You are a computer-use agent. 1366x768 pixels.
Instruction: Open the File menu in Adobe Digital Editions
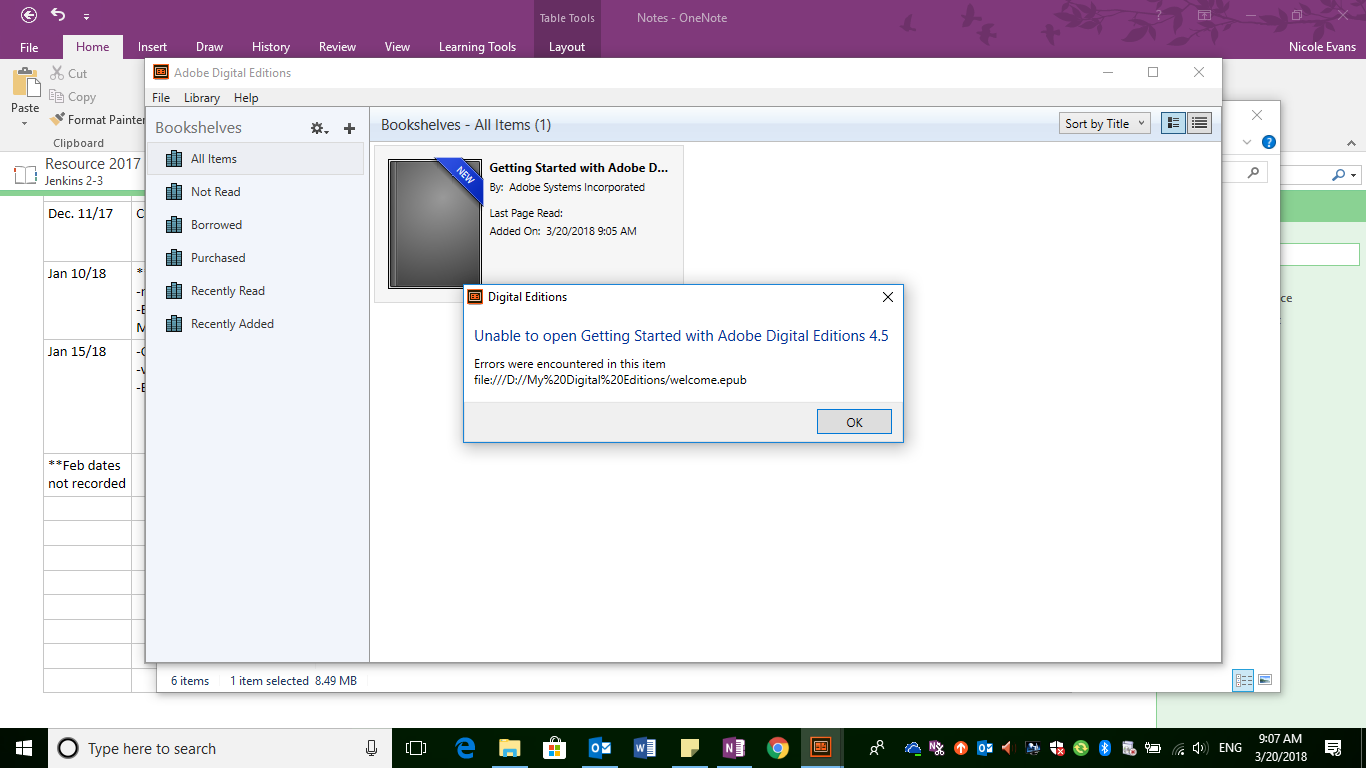coord(161,98)
